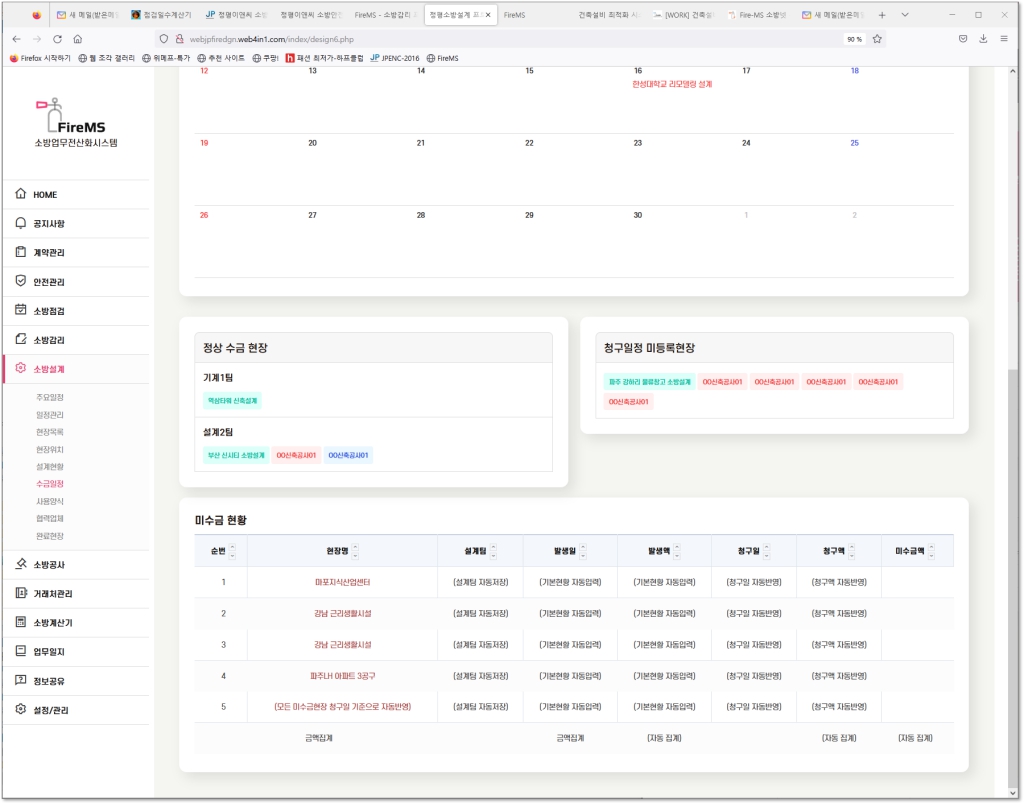Sort the table by 현장명 column arrows
The width and height of the screenshot is (1024, 804).
355,551
